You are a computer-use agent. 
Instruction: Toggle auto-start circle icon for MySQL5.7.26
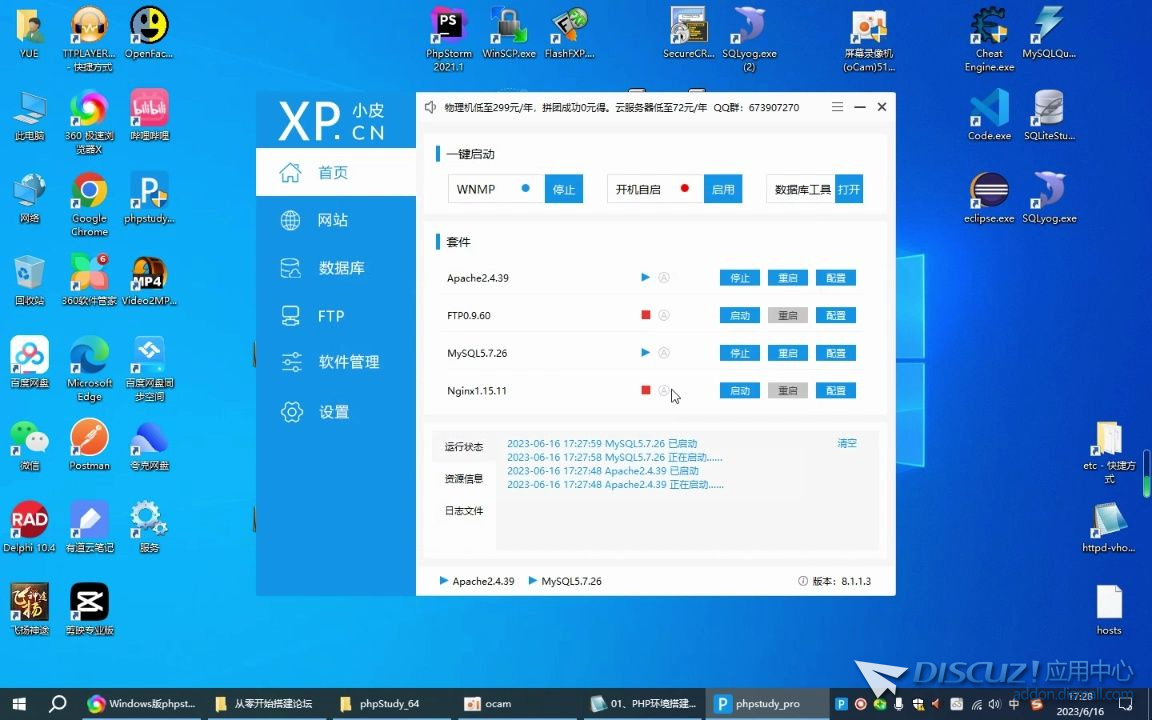[x=663, y=353]
